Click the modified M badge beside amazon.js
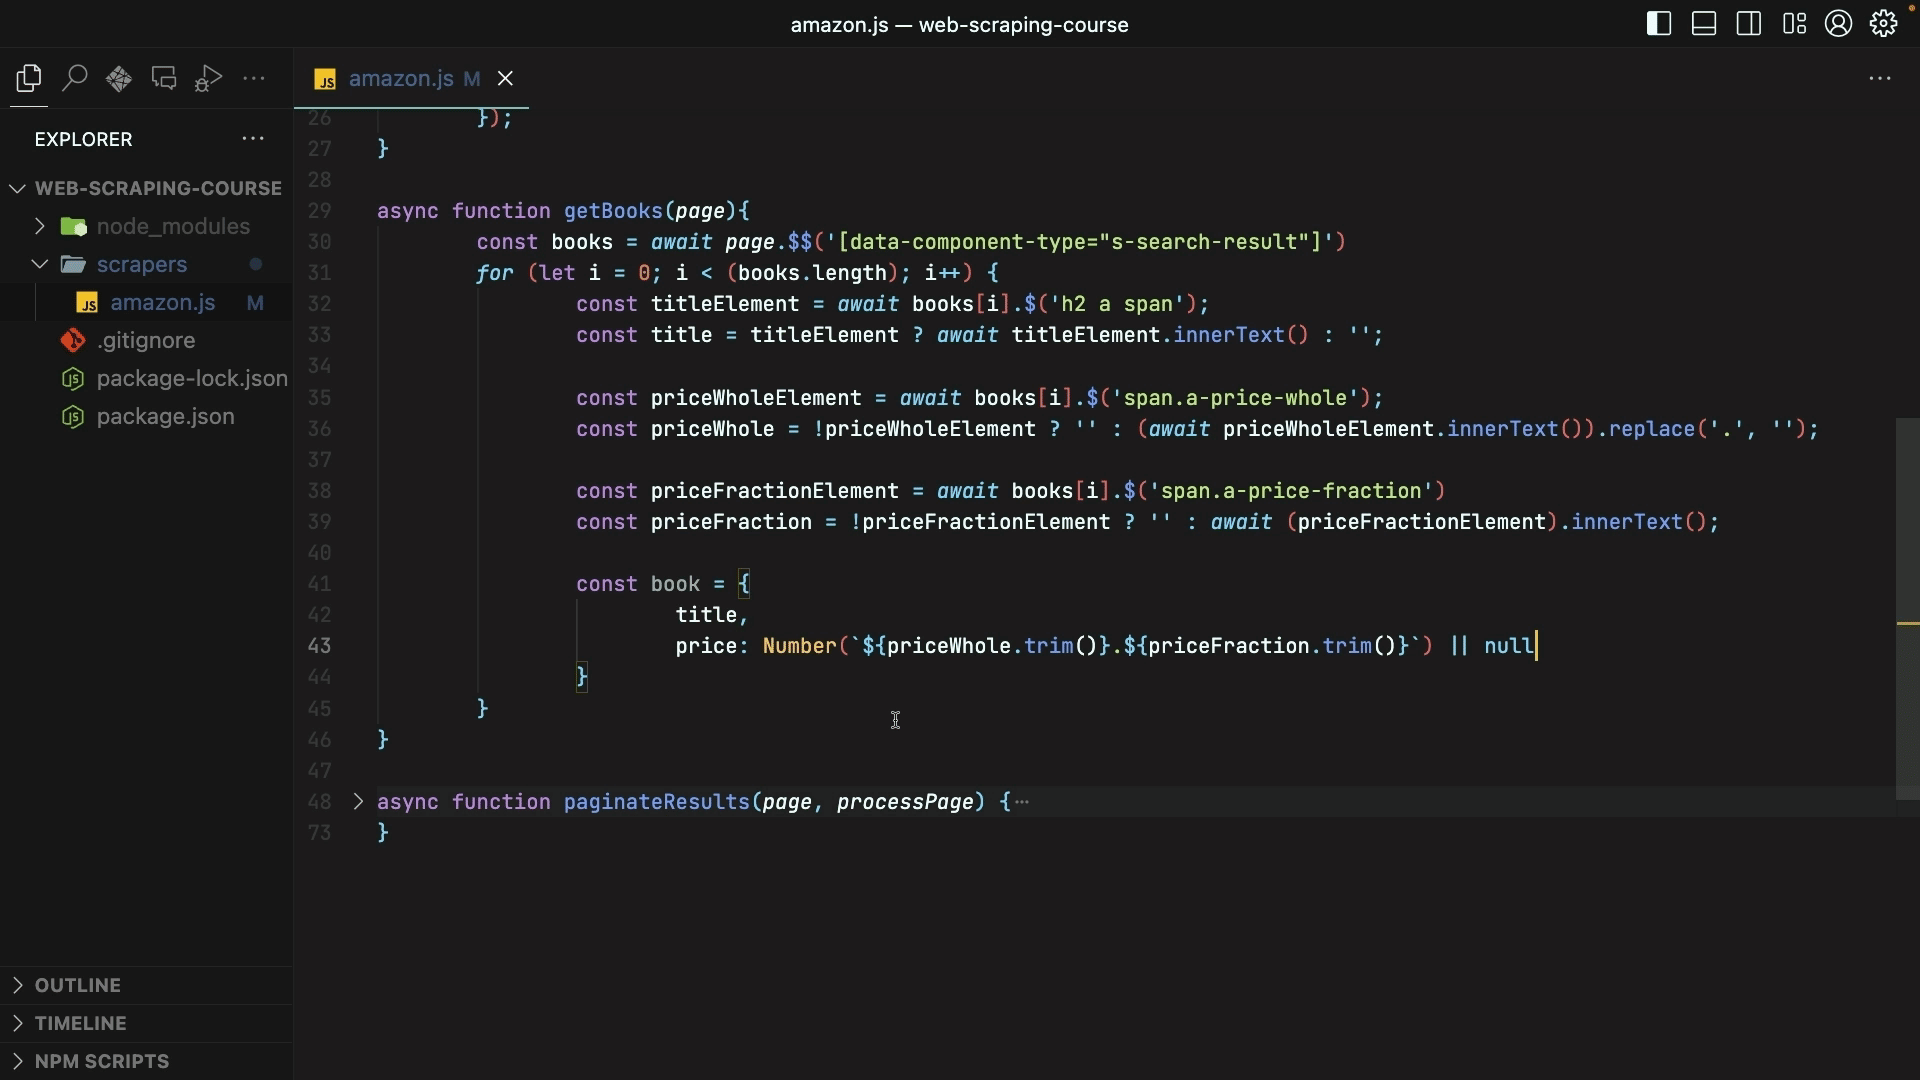 [255, 302]
